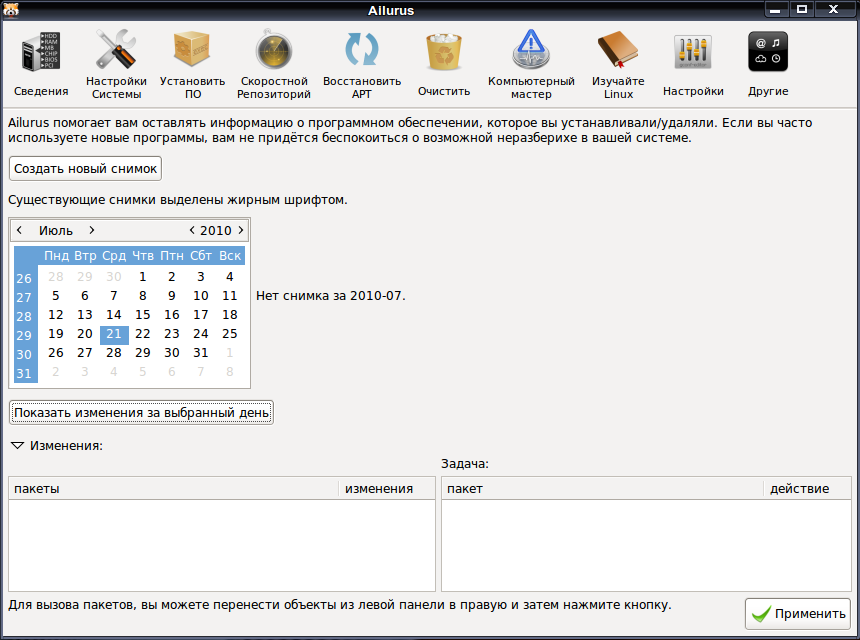The width and height of the screenshot is (860, 640).
Task: Click the Июль month label
Action: click(55, 230)
